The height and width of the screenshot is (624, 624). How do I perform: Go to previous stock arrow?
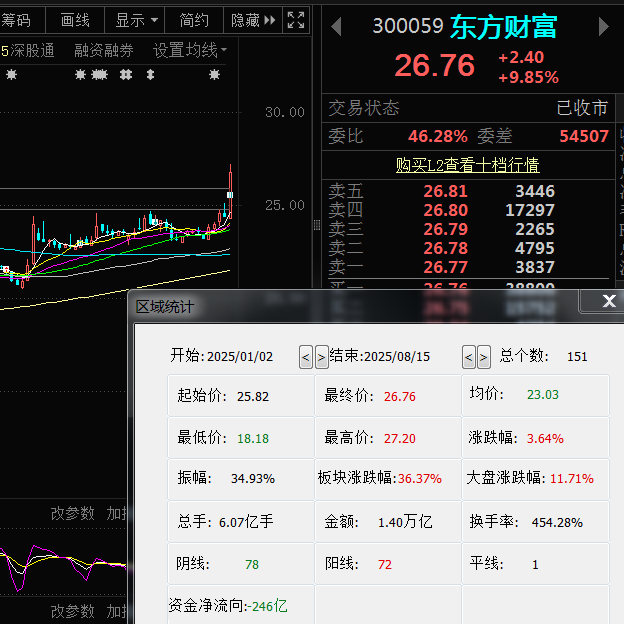click(x=337, y=27)
